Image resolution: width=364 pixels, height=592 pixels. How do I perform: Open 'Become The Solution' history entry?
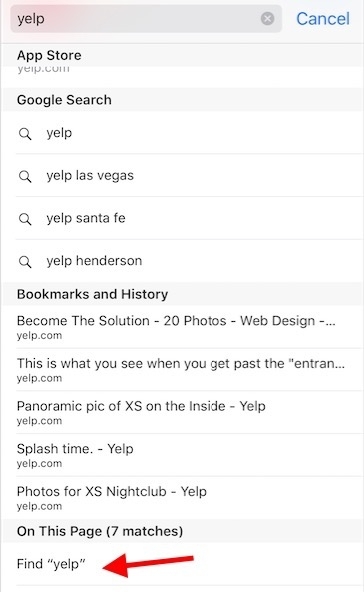point(183,327)
